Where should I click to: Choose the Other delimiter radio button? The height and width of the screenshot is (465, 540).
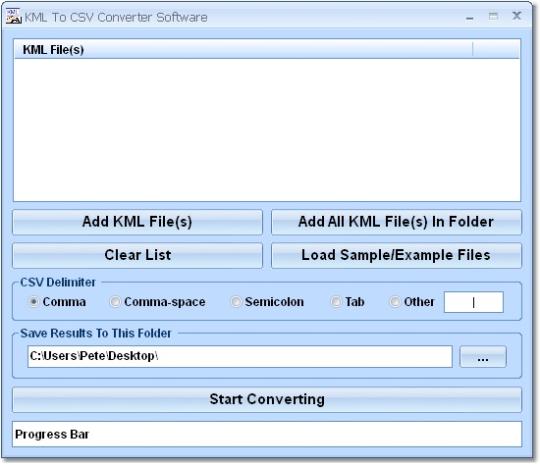pyautogui.click(x=395, y=302)
